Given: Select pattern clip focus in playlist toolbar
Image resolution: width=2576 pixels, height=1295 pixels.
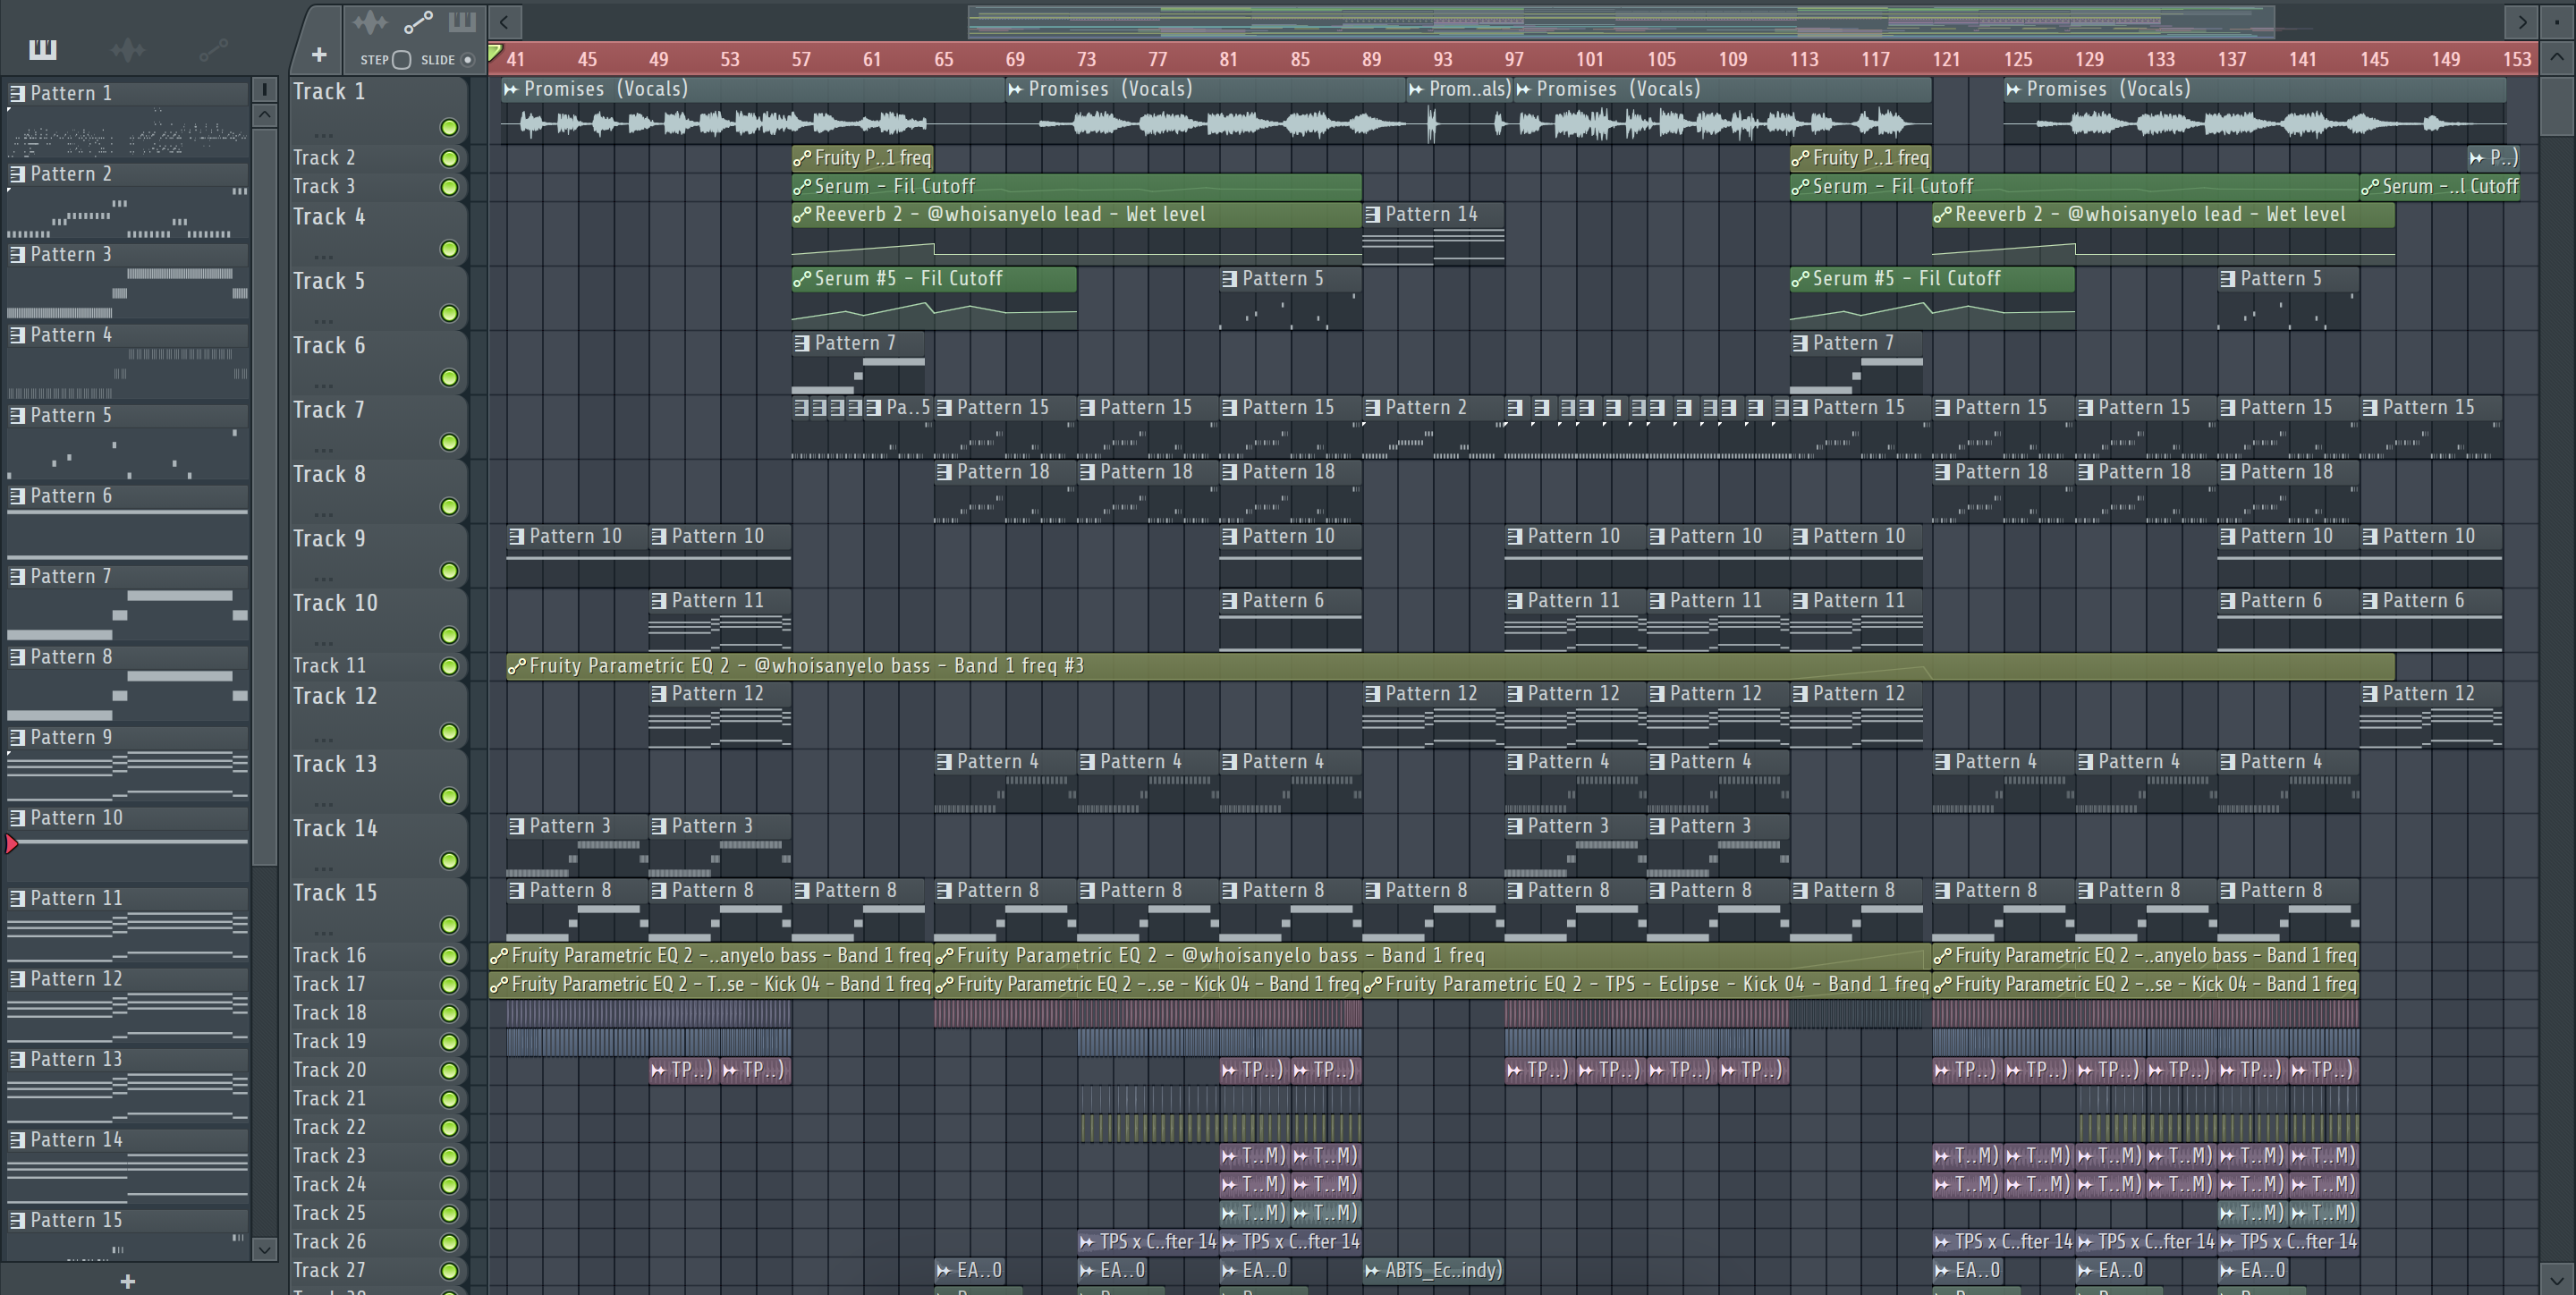Looking at the screenshot, I should [x=462, y=22].
